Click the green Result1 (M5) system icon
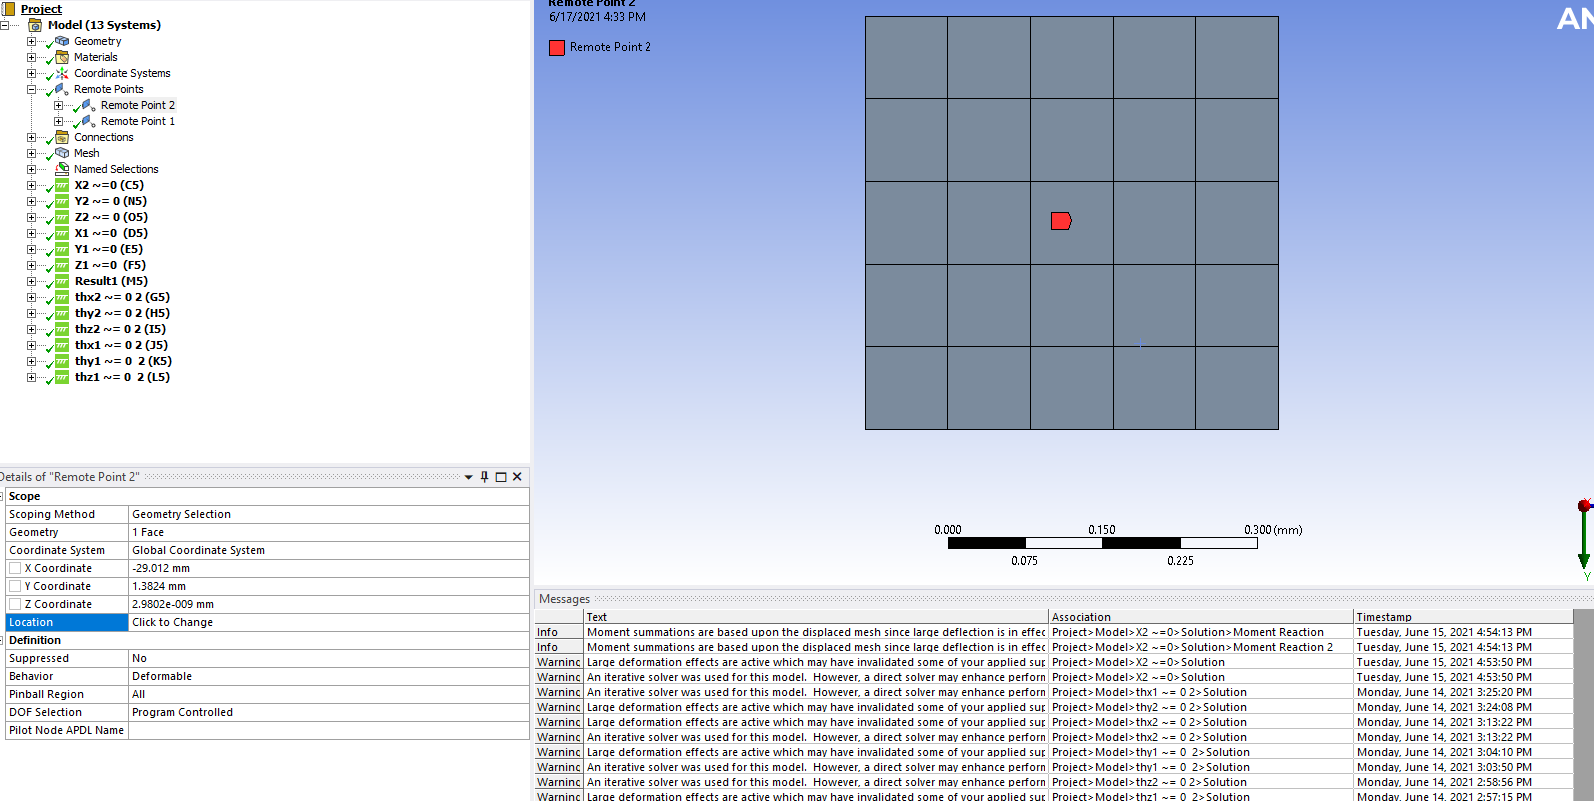Viewport: 1594px width, 801px height. [x=62, y=281]
